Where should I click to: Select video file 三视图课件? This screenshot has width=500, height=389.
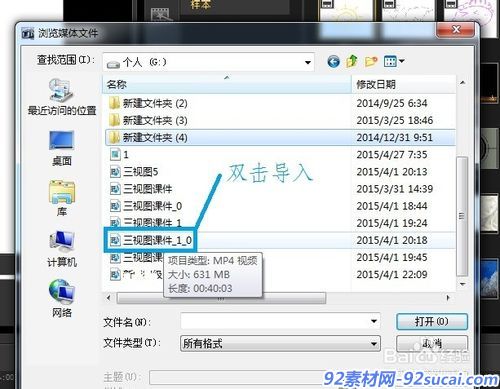coord(141,189)
